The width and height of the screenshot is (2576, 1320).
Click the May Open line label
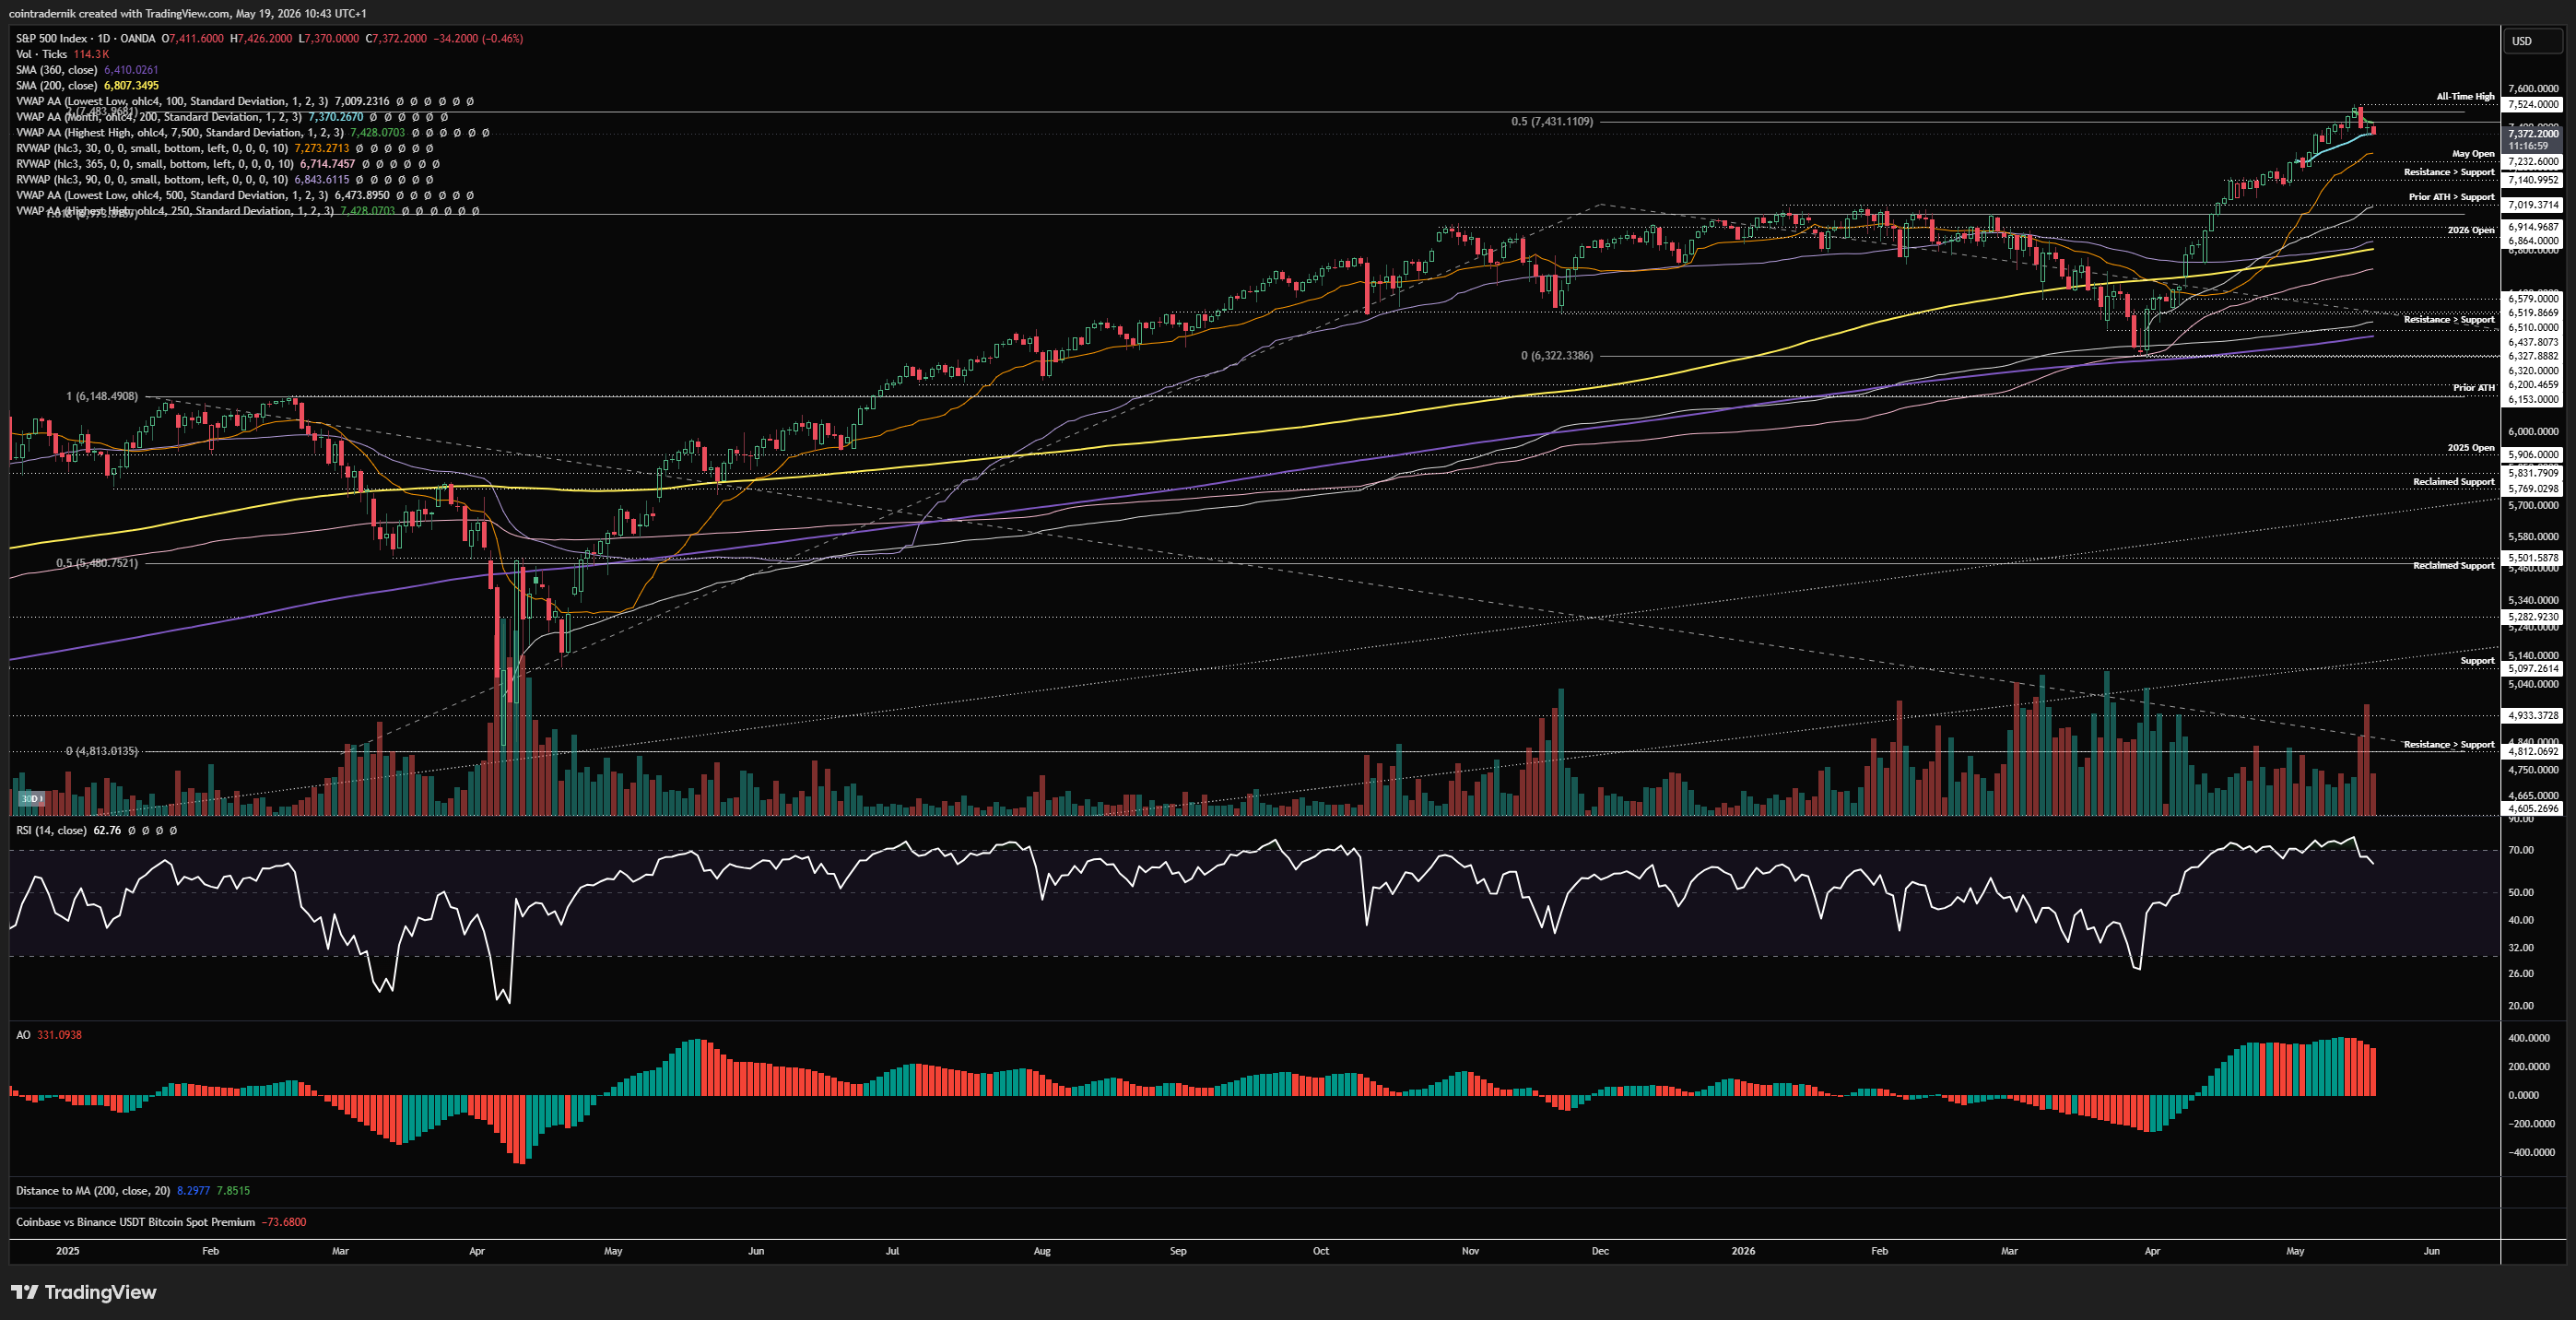[x=2473, y=154]
